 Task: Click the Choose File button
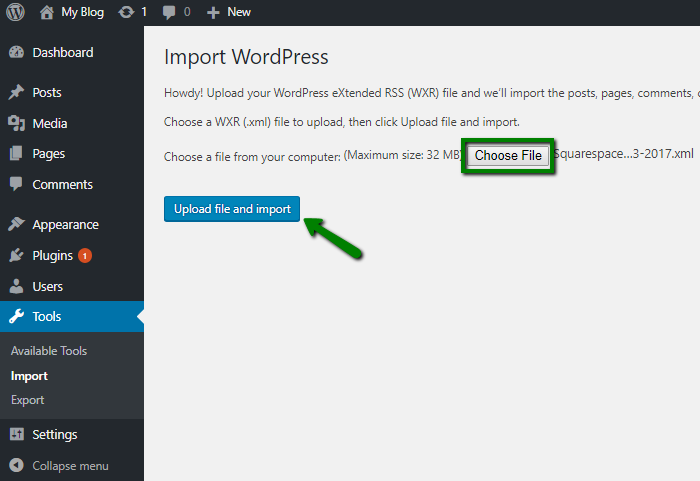508,156
